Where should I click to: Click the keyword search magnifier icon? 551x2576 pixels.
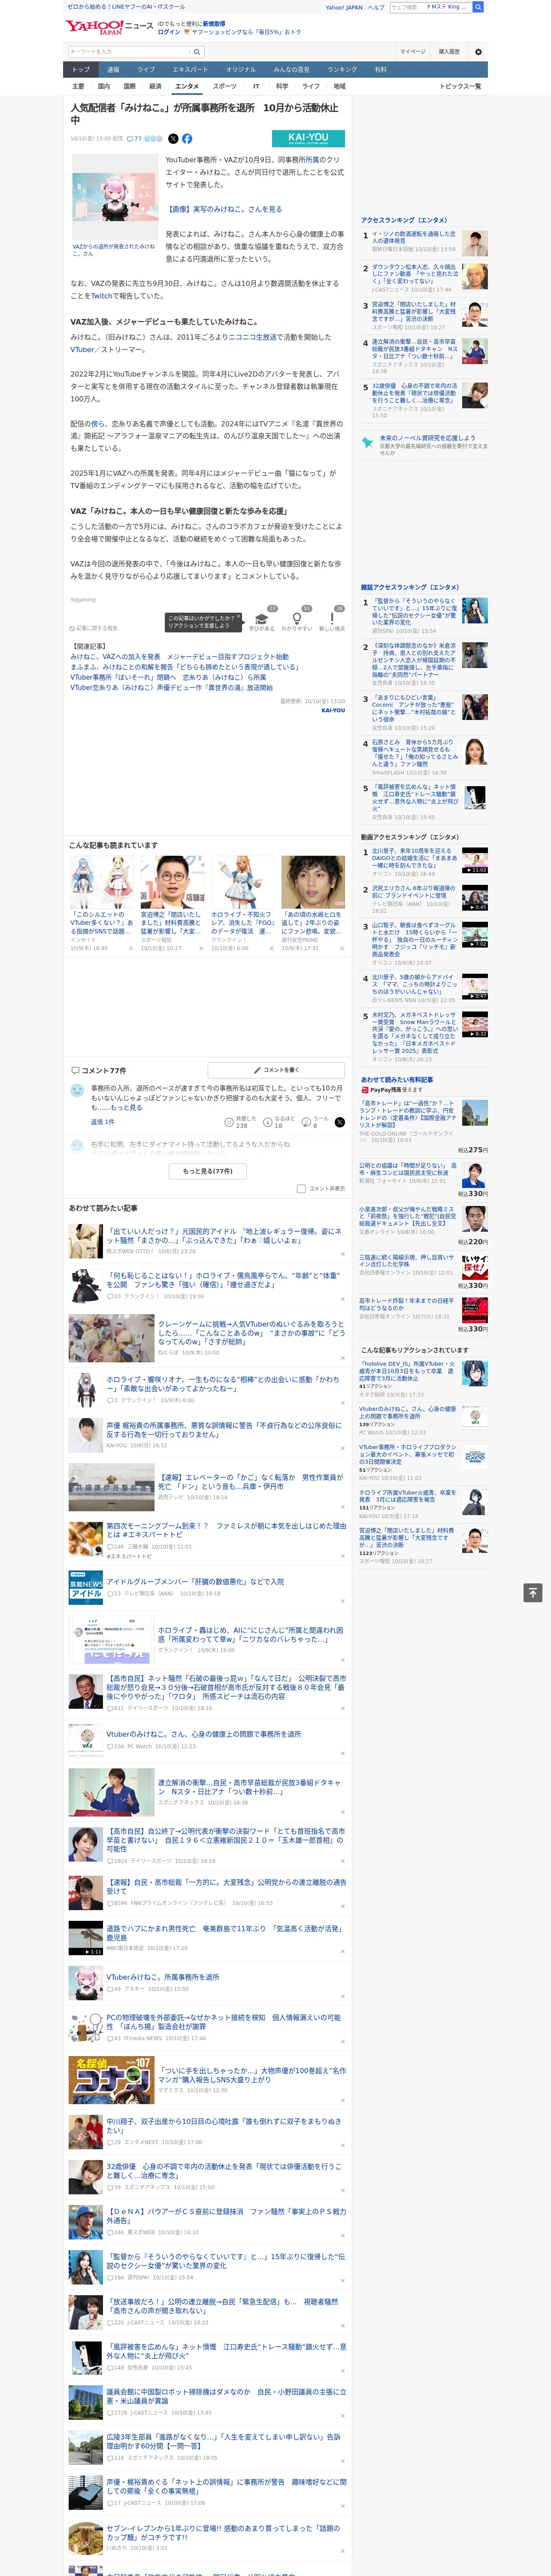click(x=197, y=52)
